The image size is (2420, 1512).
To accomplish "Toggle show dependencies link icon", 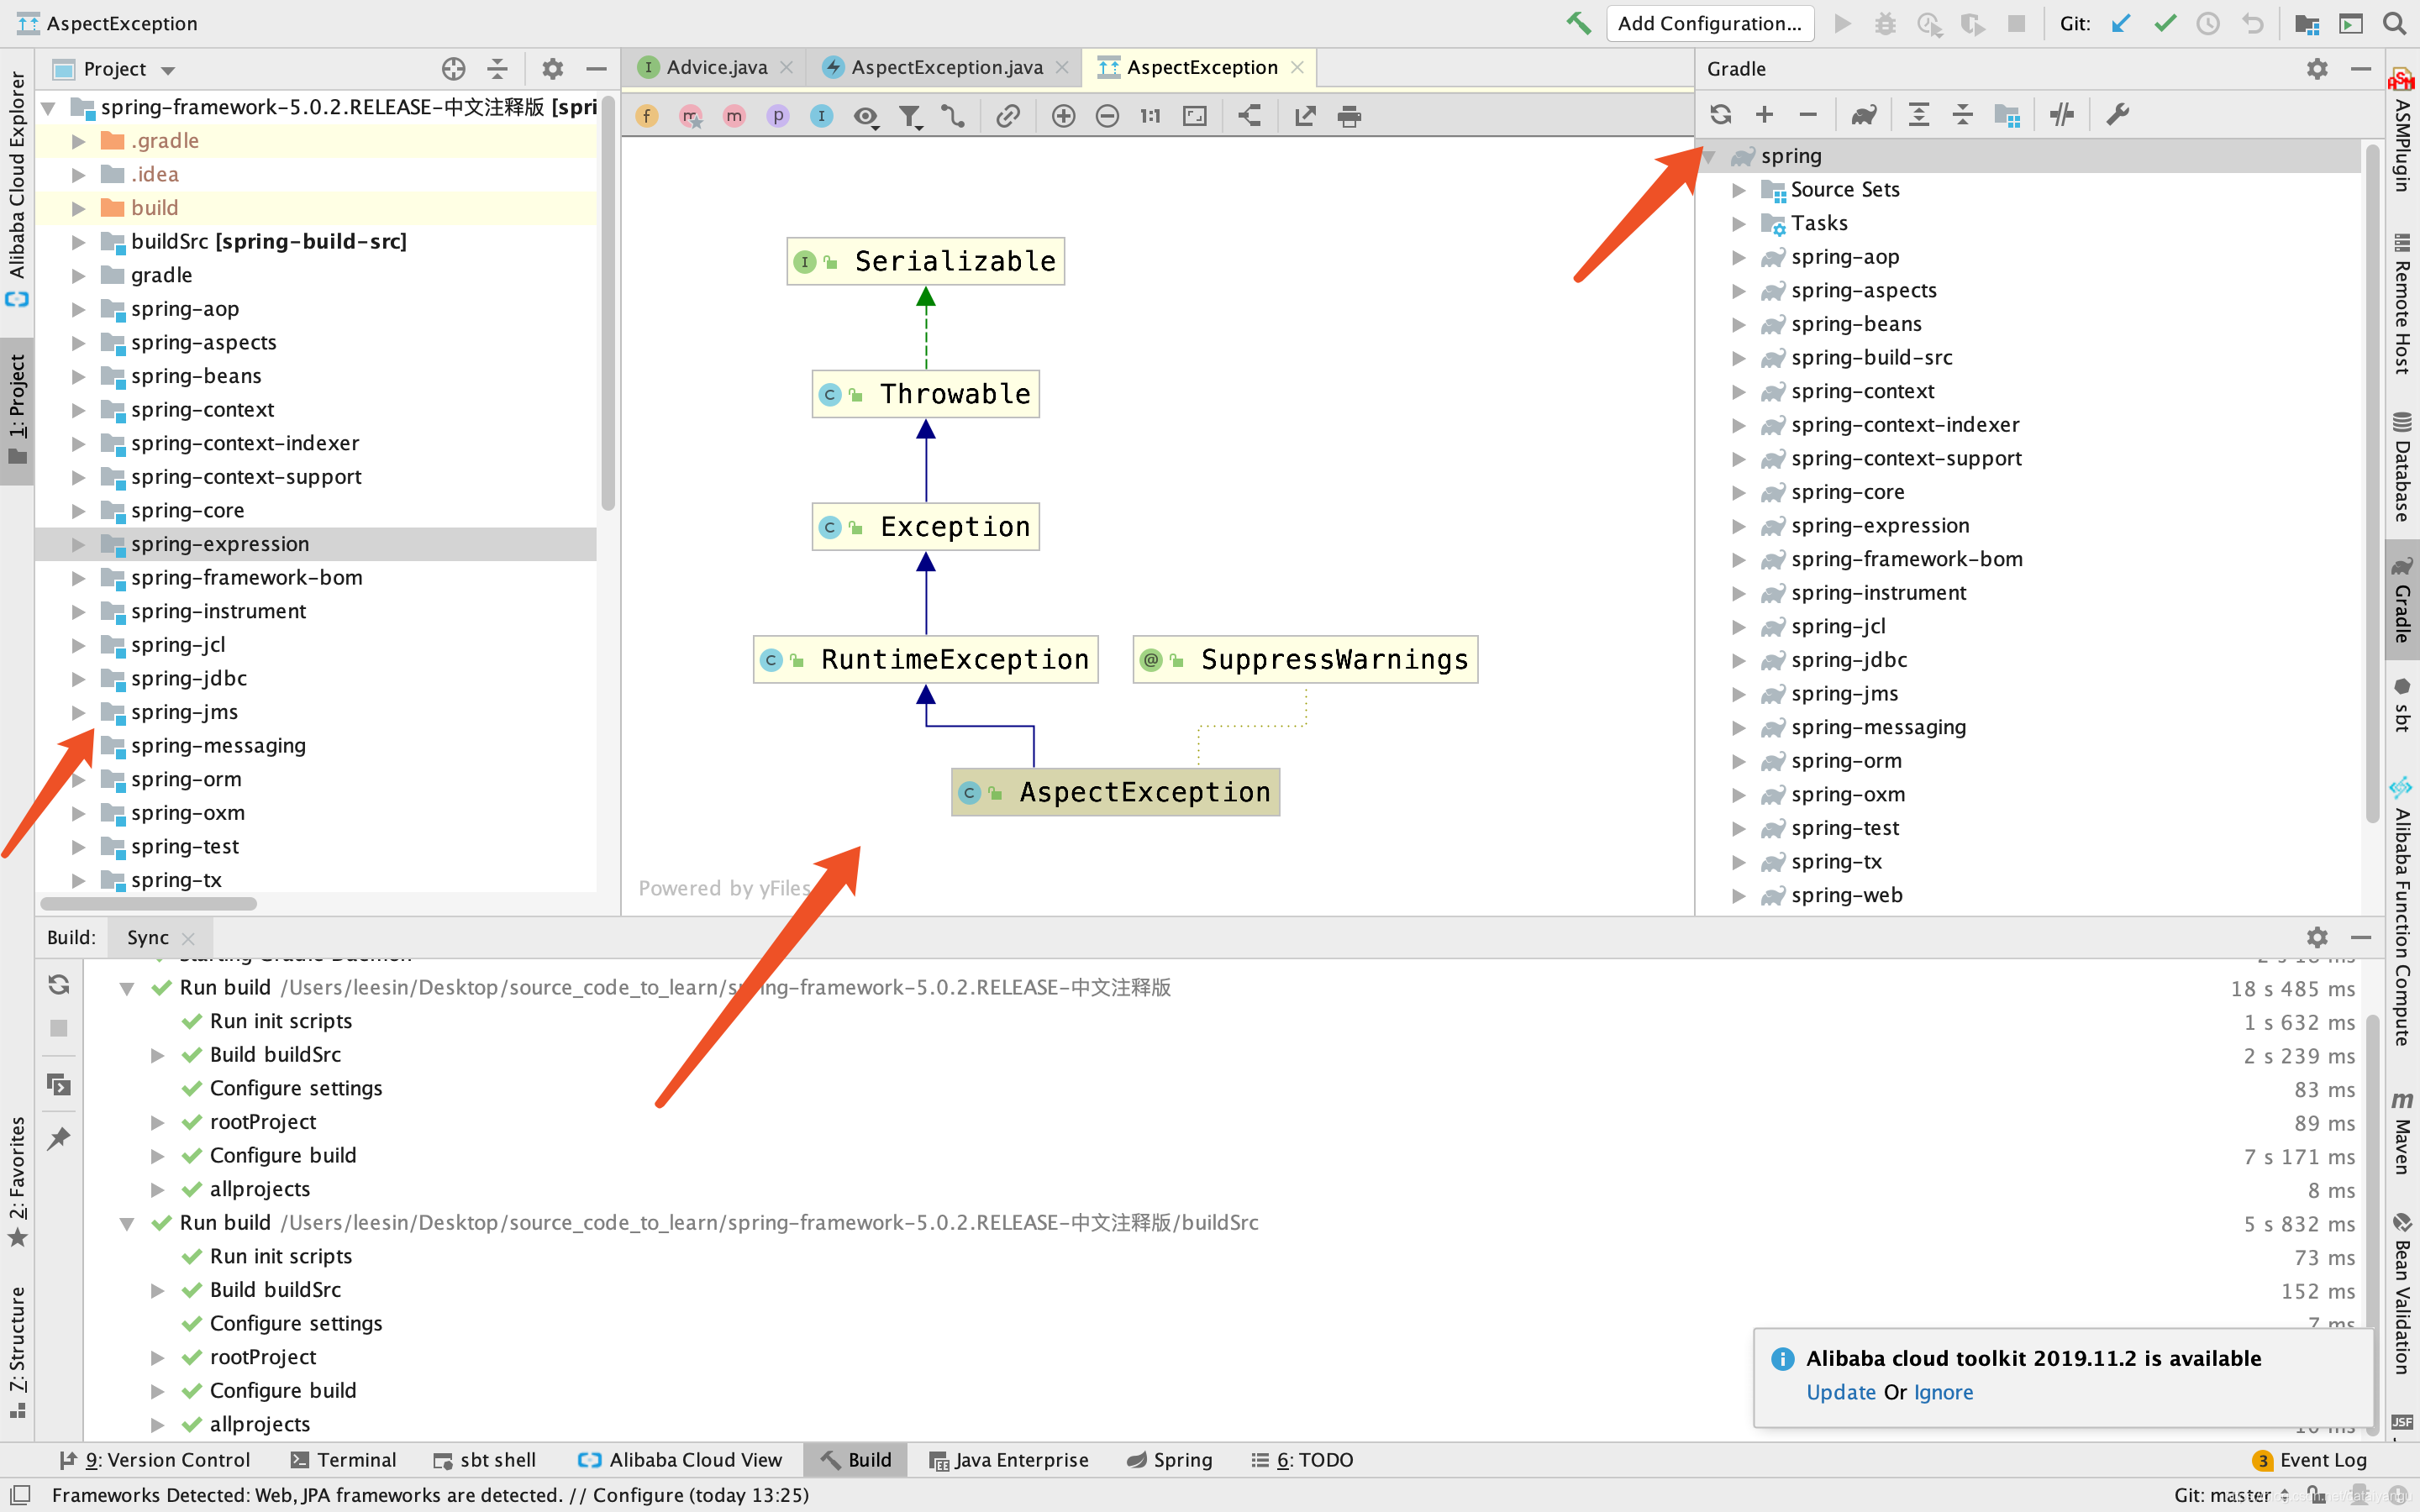I will pos(1008,116).
